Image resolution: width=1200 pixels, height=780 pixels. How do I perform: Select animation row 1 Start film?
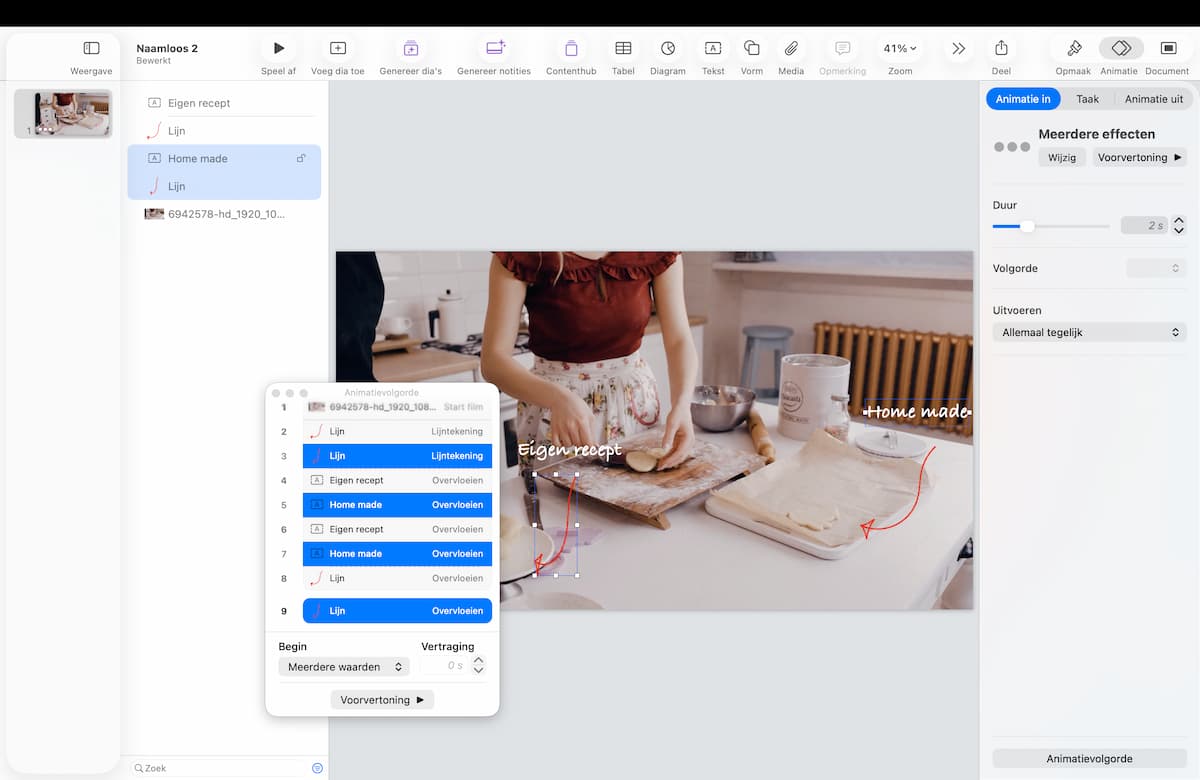pos(397,407)
